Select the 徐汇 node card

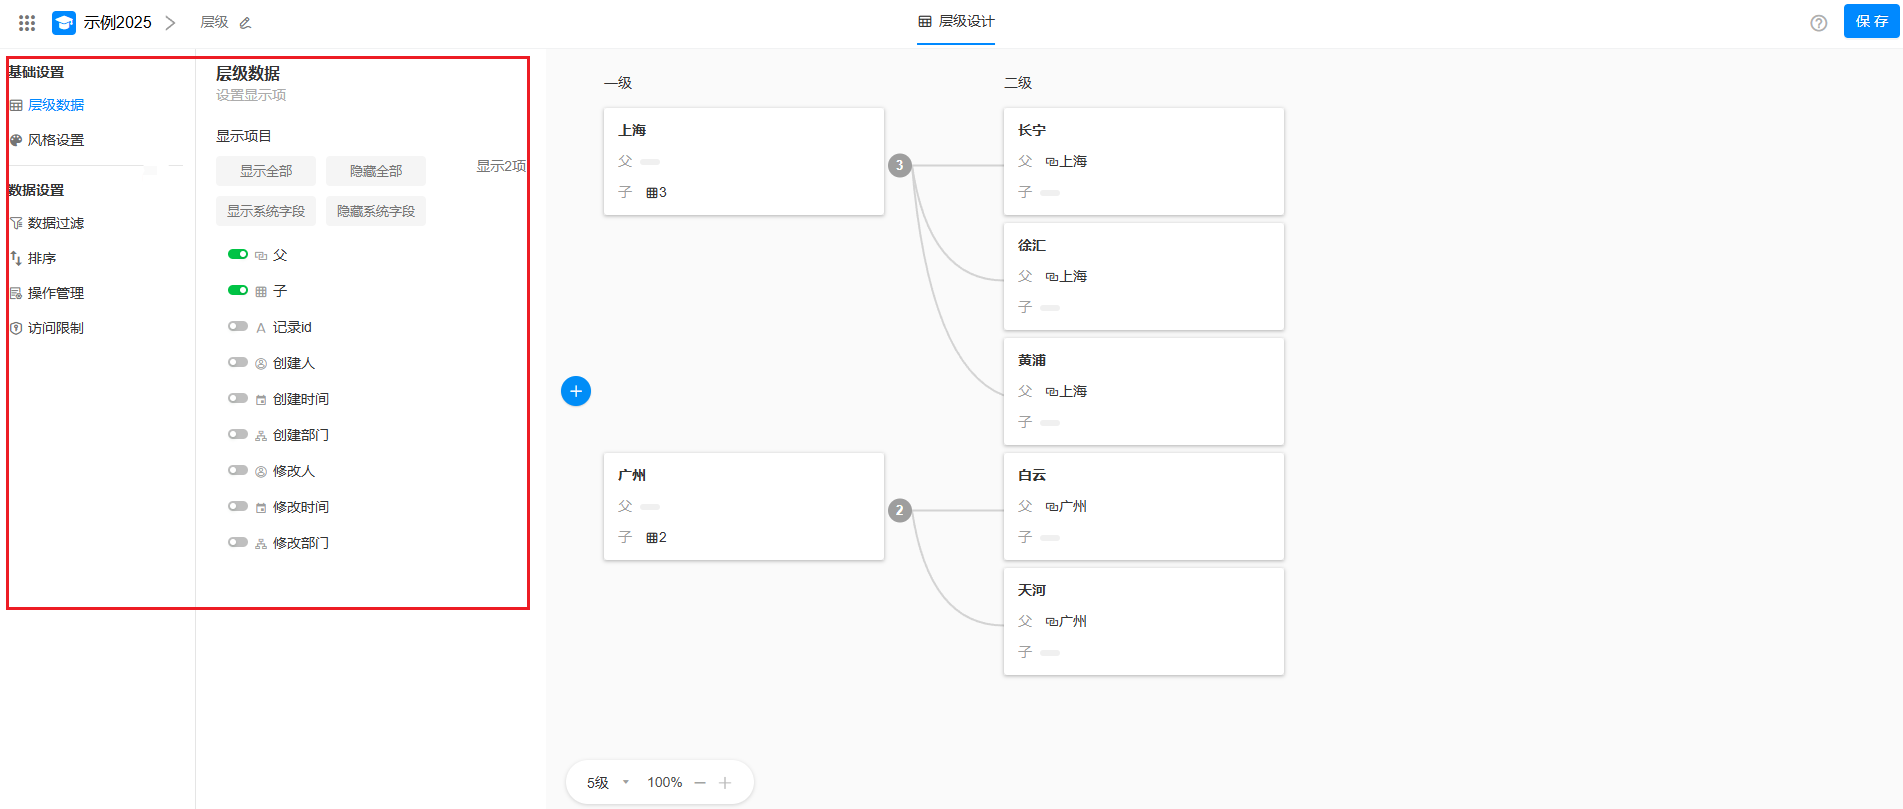[1143, 276]
